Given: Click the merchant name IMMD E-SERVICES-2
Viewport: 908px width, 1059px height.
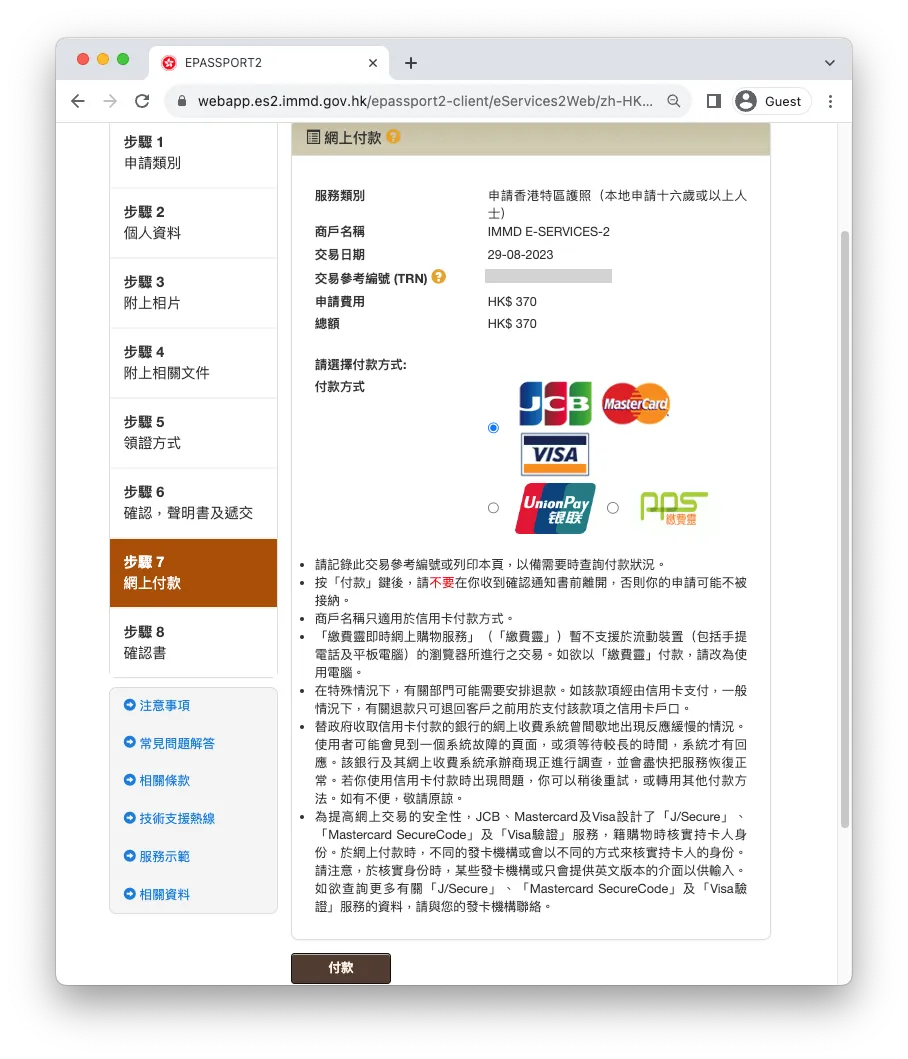Looking at the screenshot, I should click(x=549, y=232).
